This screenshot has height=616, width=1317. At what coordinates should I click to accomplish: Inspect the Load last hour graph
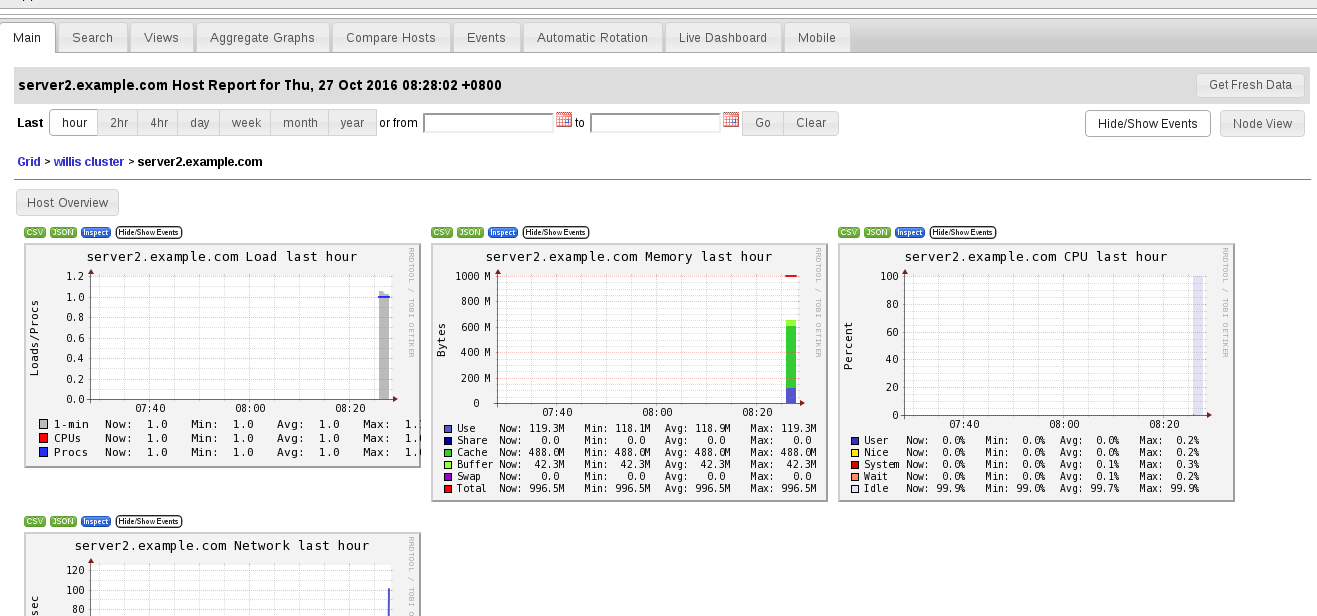pos(96,232)
